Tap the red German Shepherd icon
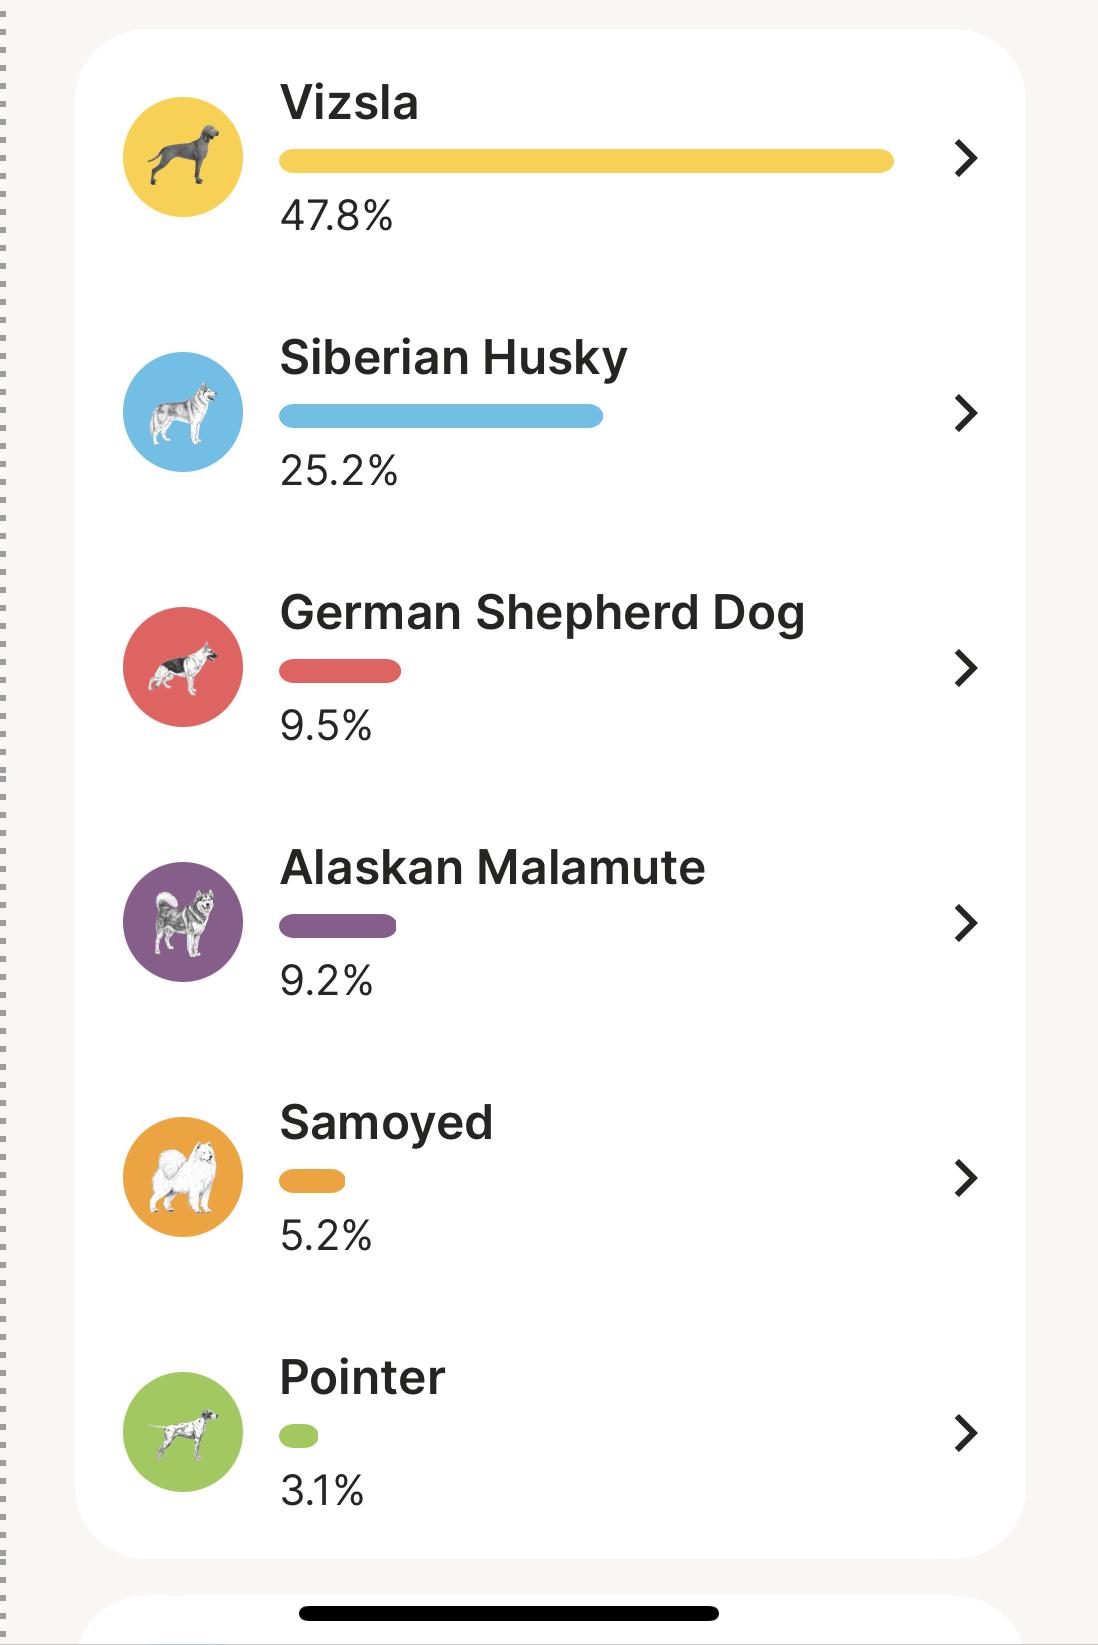 [x=183, y=667]
